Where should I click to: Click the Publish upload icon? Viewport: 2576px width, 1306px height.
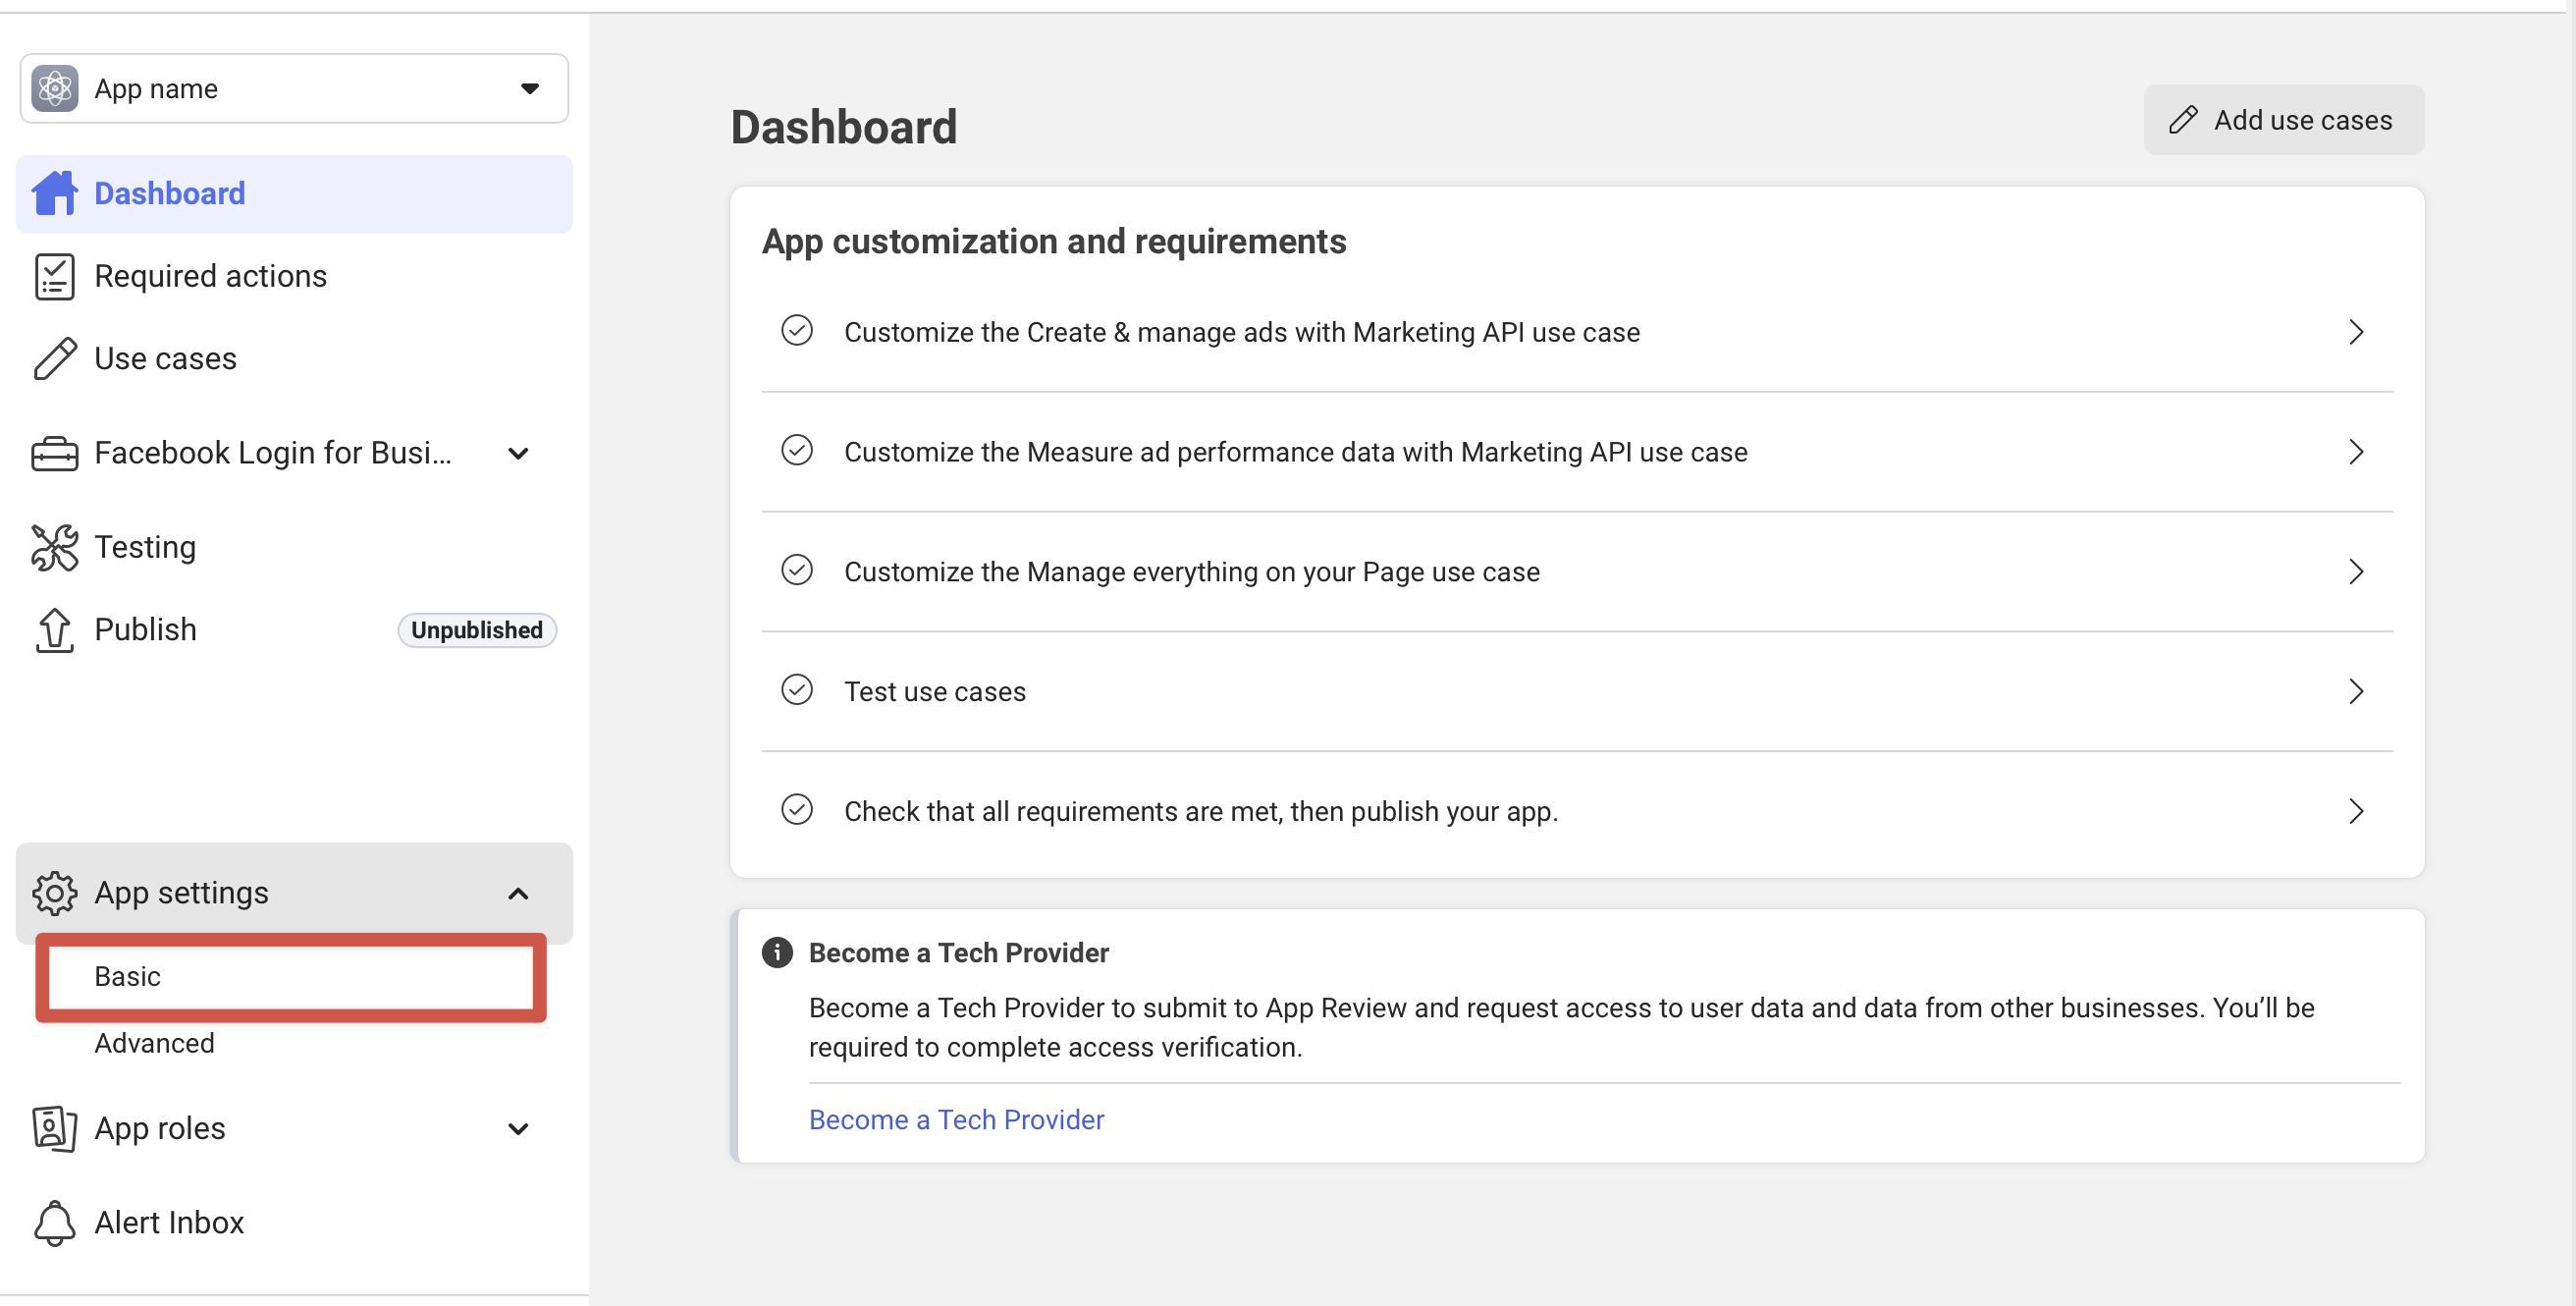[x=55, y=631]
